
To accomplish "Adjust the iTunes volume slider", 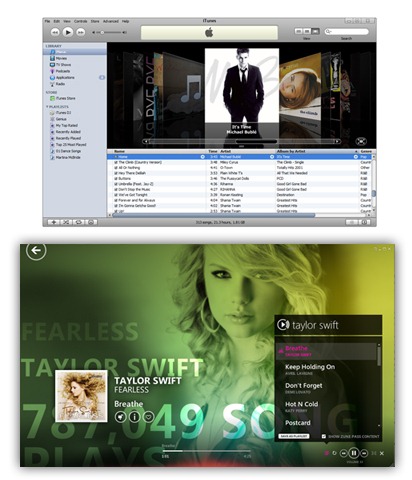I will [x=109, y=32].
